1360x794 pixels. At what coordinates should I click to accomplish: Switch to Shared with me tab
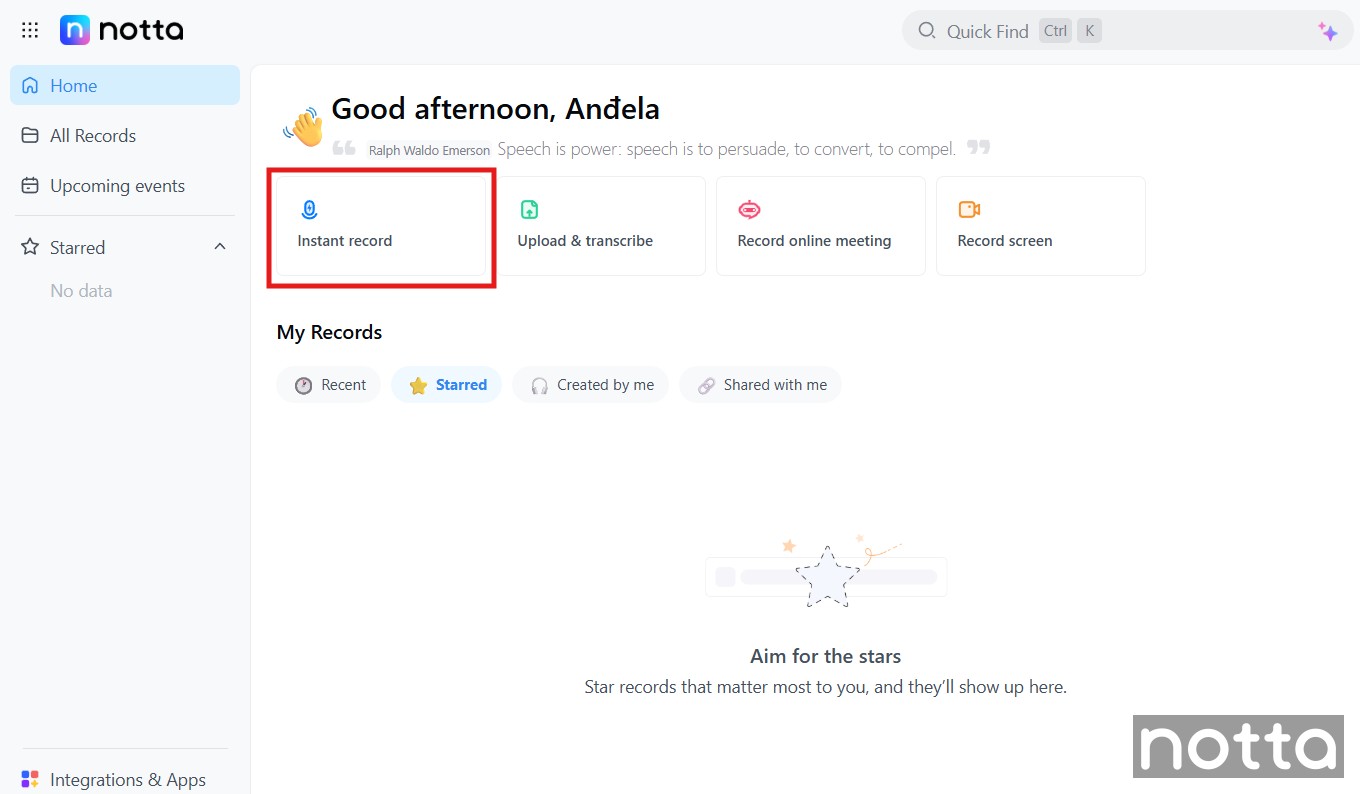pyautogui.click(x=761, y=385)
